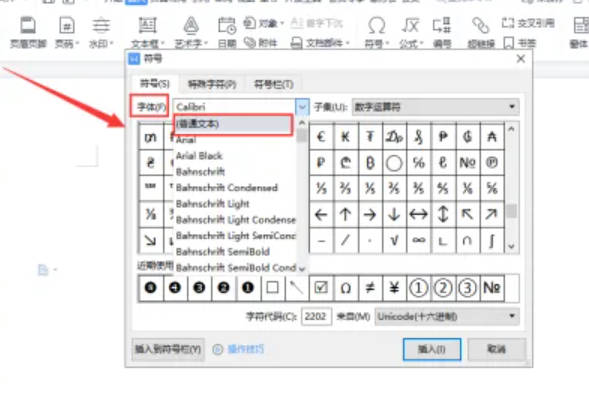This screenshot has width=589, height=393.
Task: Close the Symbol (符号) dialog
Action: (521, 59)
